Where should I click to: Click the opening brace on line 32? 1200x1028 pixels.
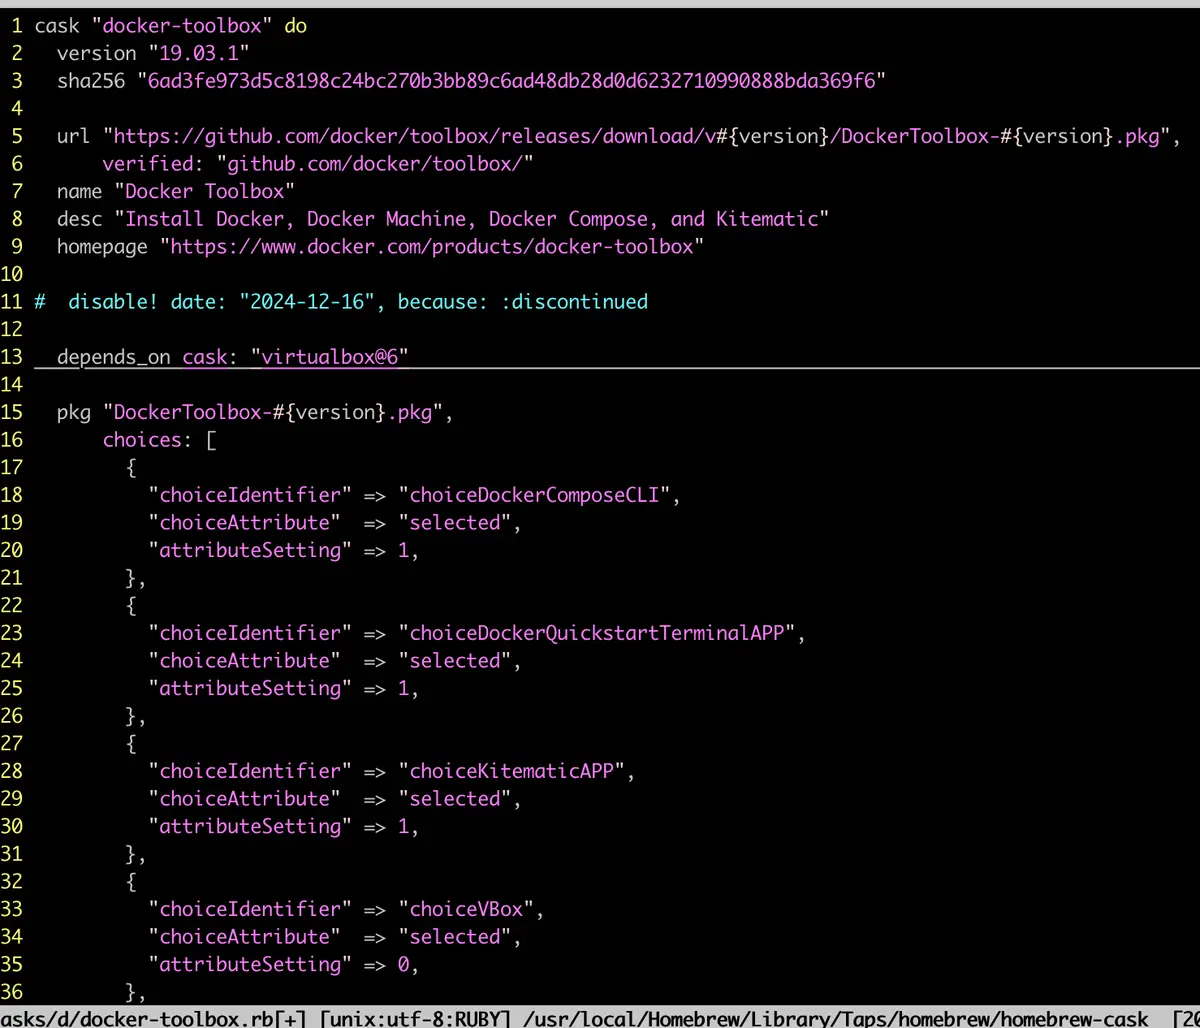tap(130, 881)
